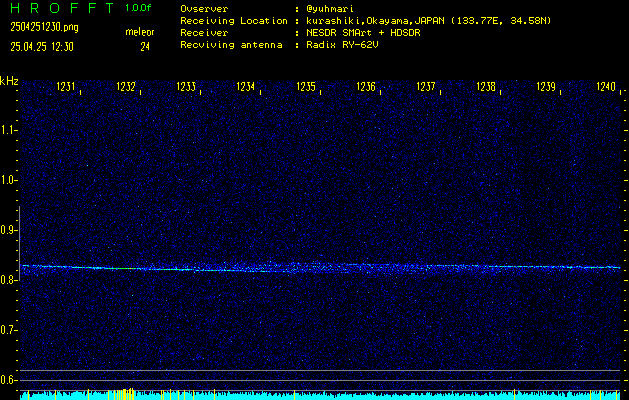
Task: Click the 0.7 kHz axis label
Action: (x=7, y=330)
